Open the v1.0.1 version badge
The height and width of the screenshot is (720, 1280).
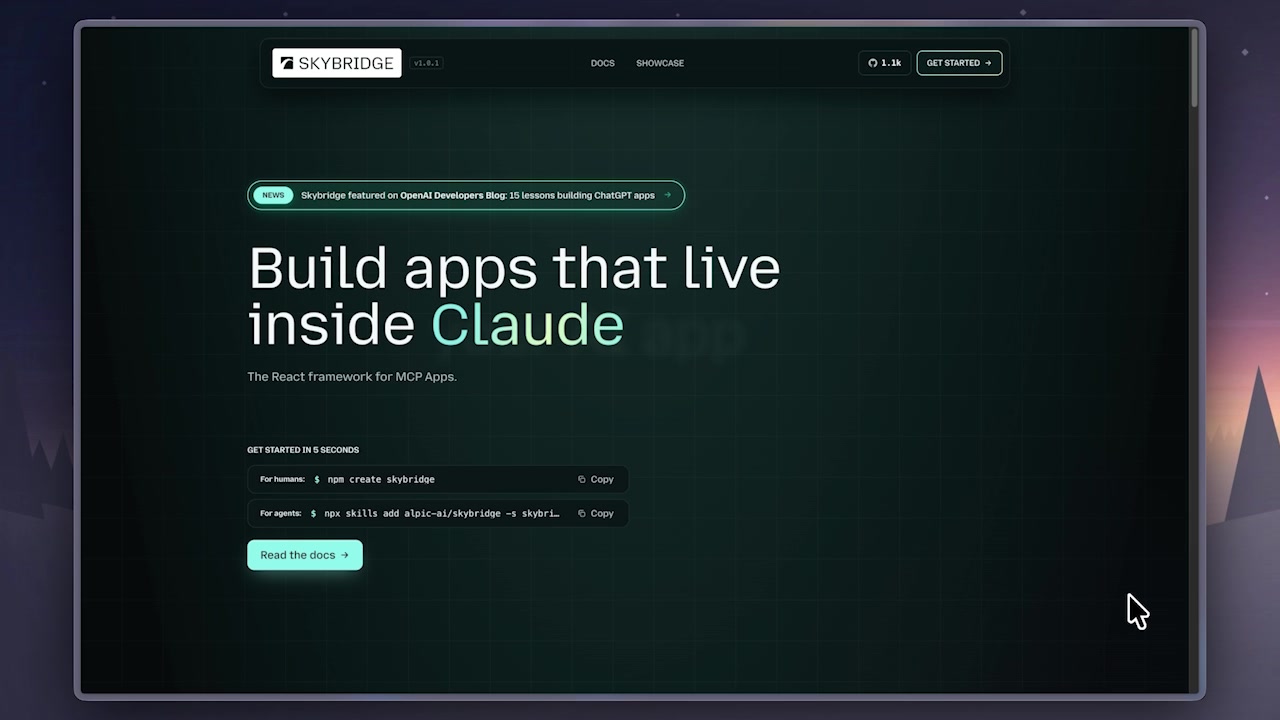tap(427, 63)
